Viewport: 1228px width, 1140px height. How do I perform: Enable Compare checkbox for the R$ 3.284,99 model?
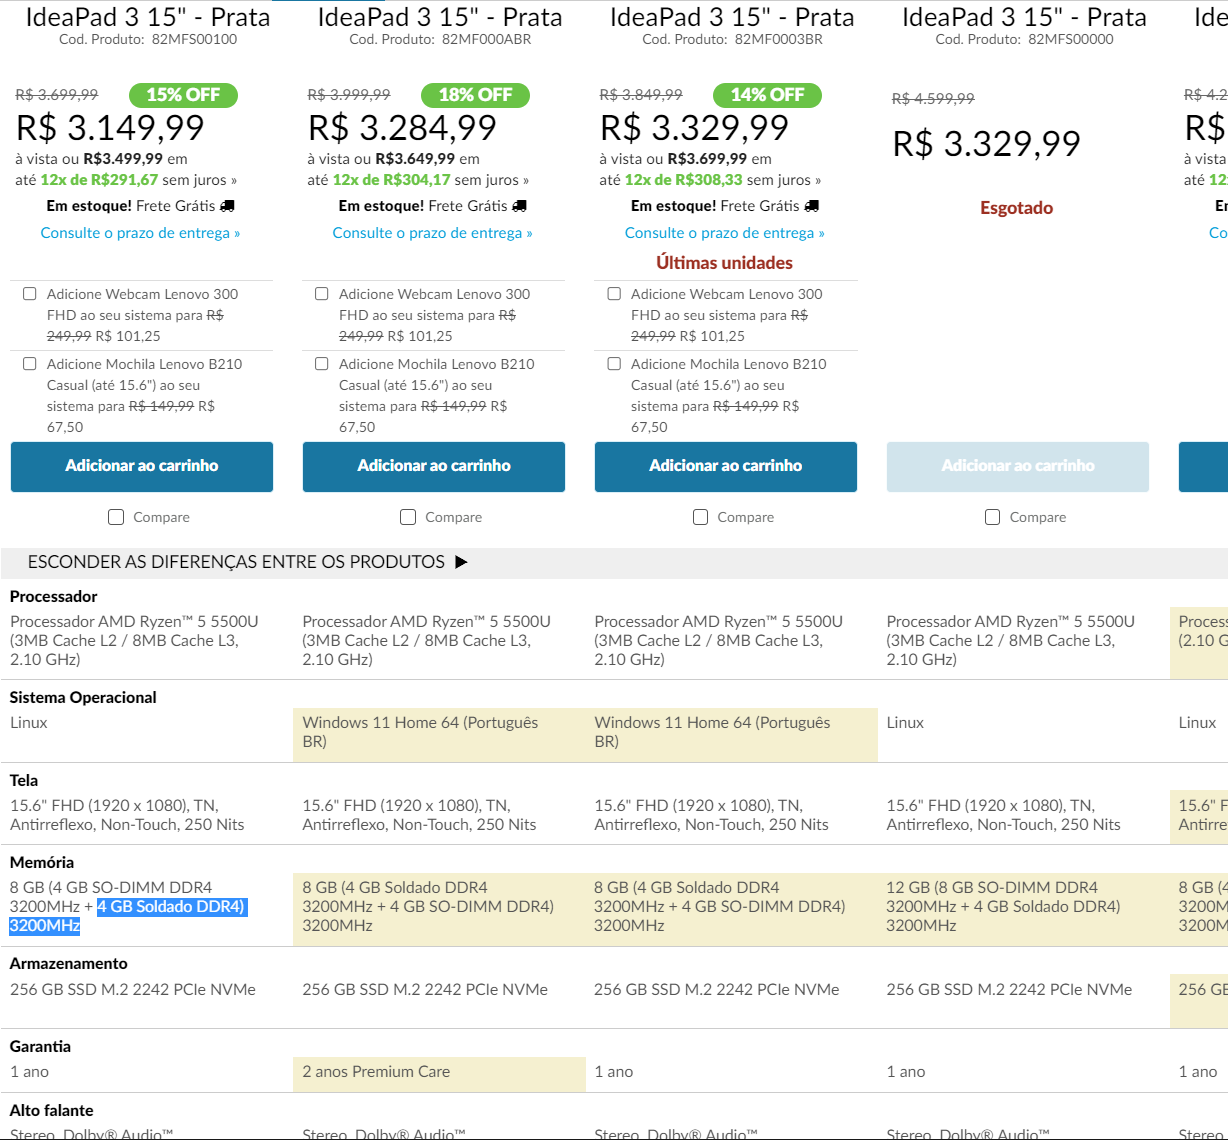pos(408,517)
